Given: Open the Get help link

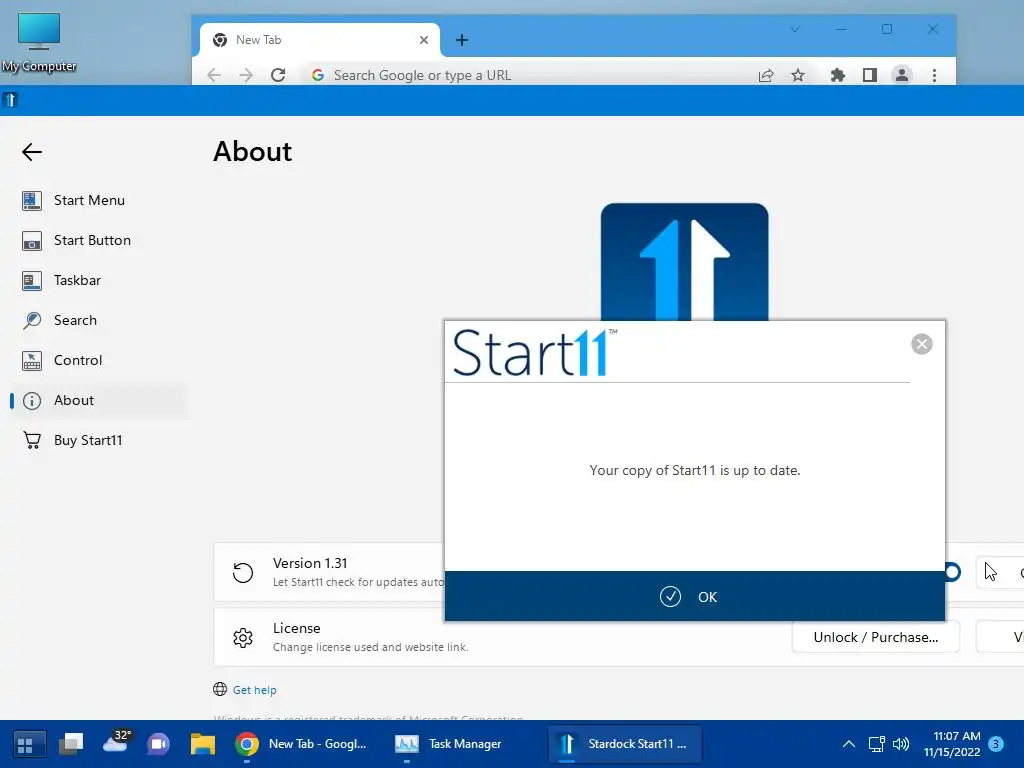Looking at the screenshot, I should pos(255,690).
